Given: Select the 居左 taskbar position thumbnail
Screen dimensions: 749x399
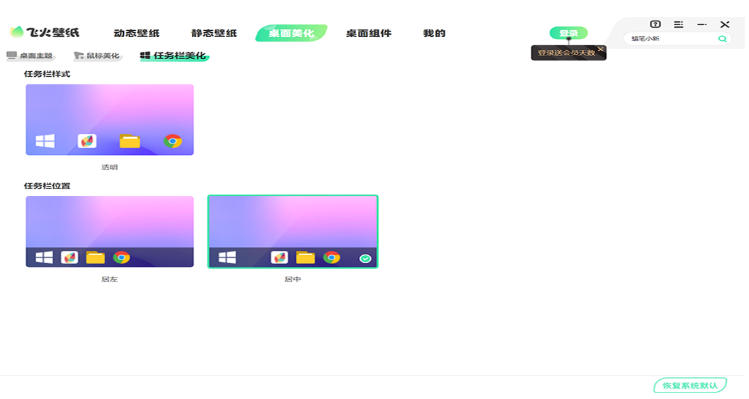Looking at the screenshot, I should [110, 231].
